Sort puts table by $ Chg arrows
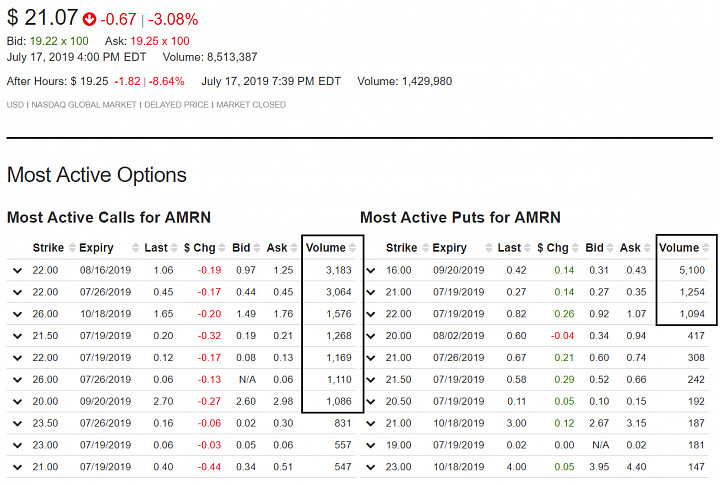The height and width of the screenshot is (485, 720). 575,248
